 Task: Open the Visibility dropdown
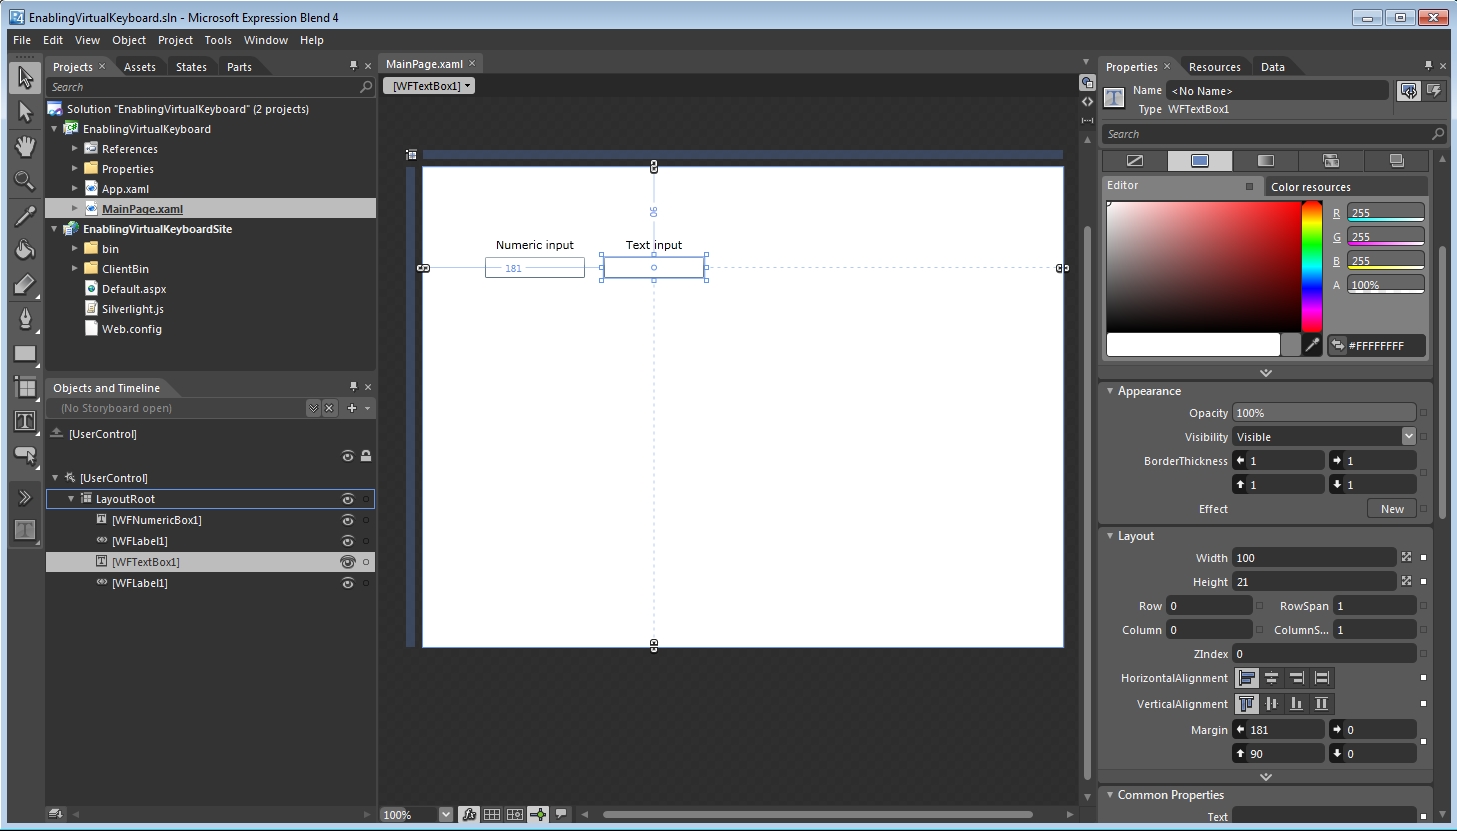click(x=1408, y=437)
